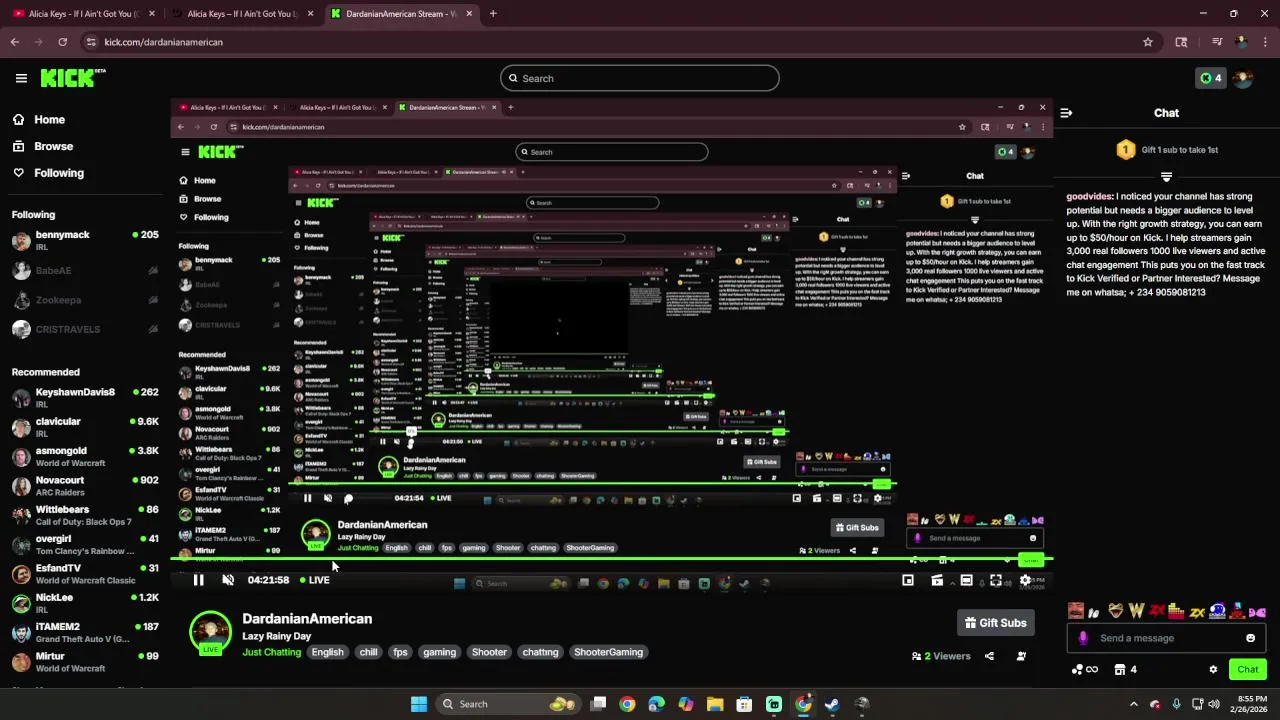Open the emoji picker in message box
The width and height of the screenshot is (1280, 720).
pos(1250,638)
